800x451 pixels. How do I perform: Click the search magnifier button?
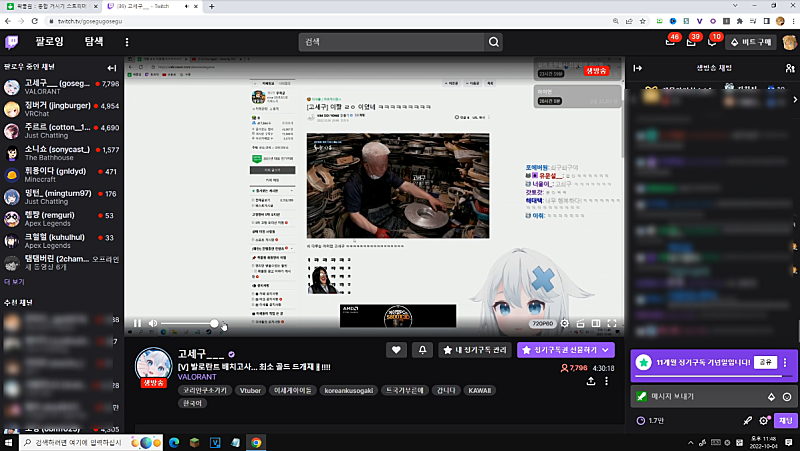pos(494,42)
